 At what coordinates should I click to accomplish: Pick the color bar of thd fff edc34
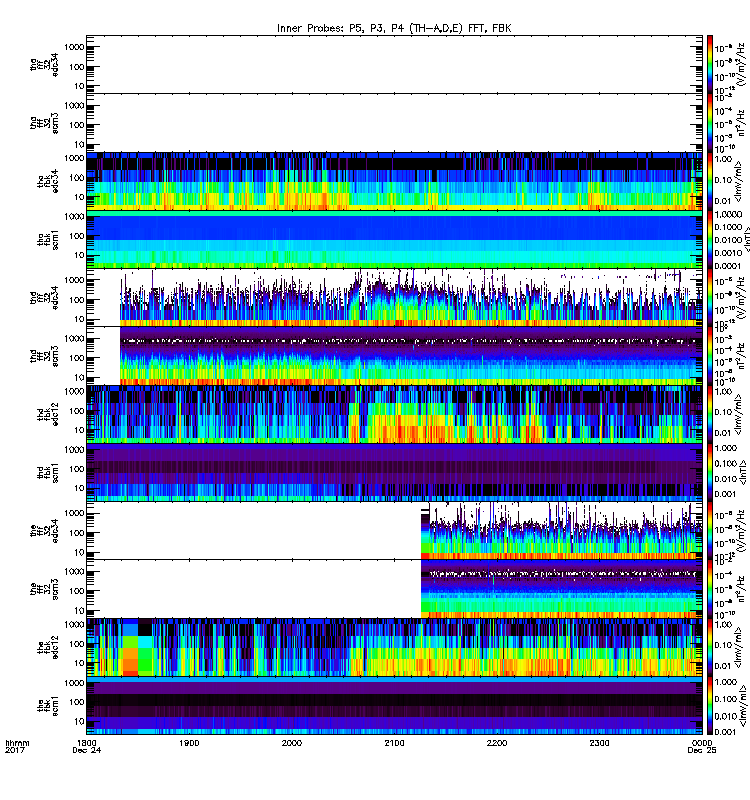click(710, 297)
